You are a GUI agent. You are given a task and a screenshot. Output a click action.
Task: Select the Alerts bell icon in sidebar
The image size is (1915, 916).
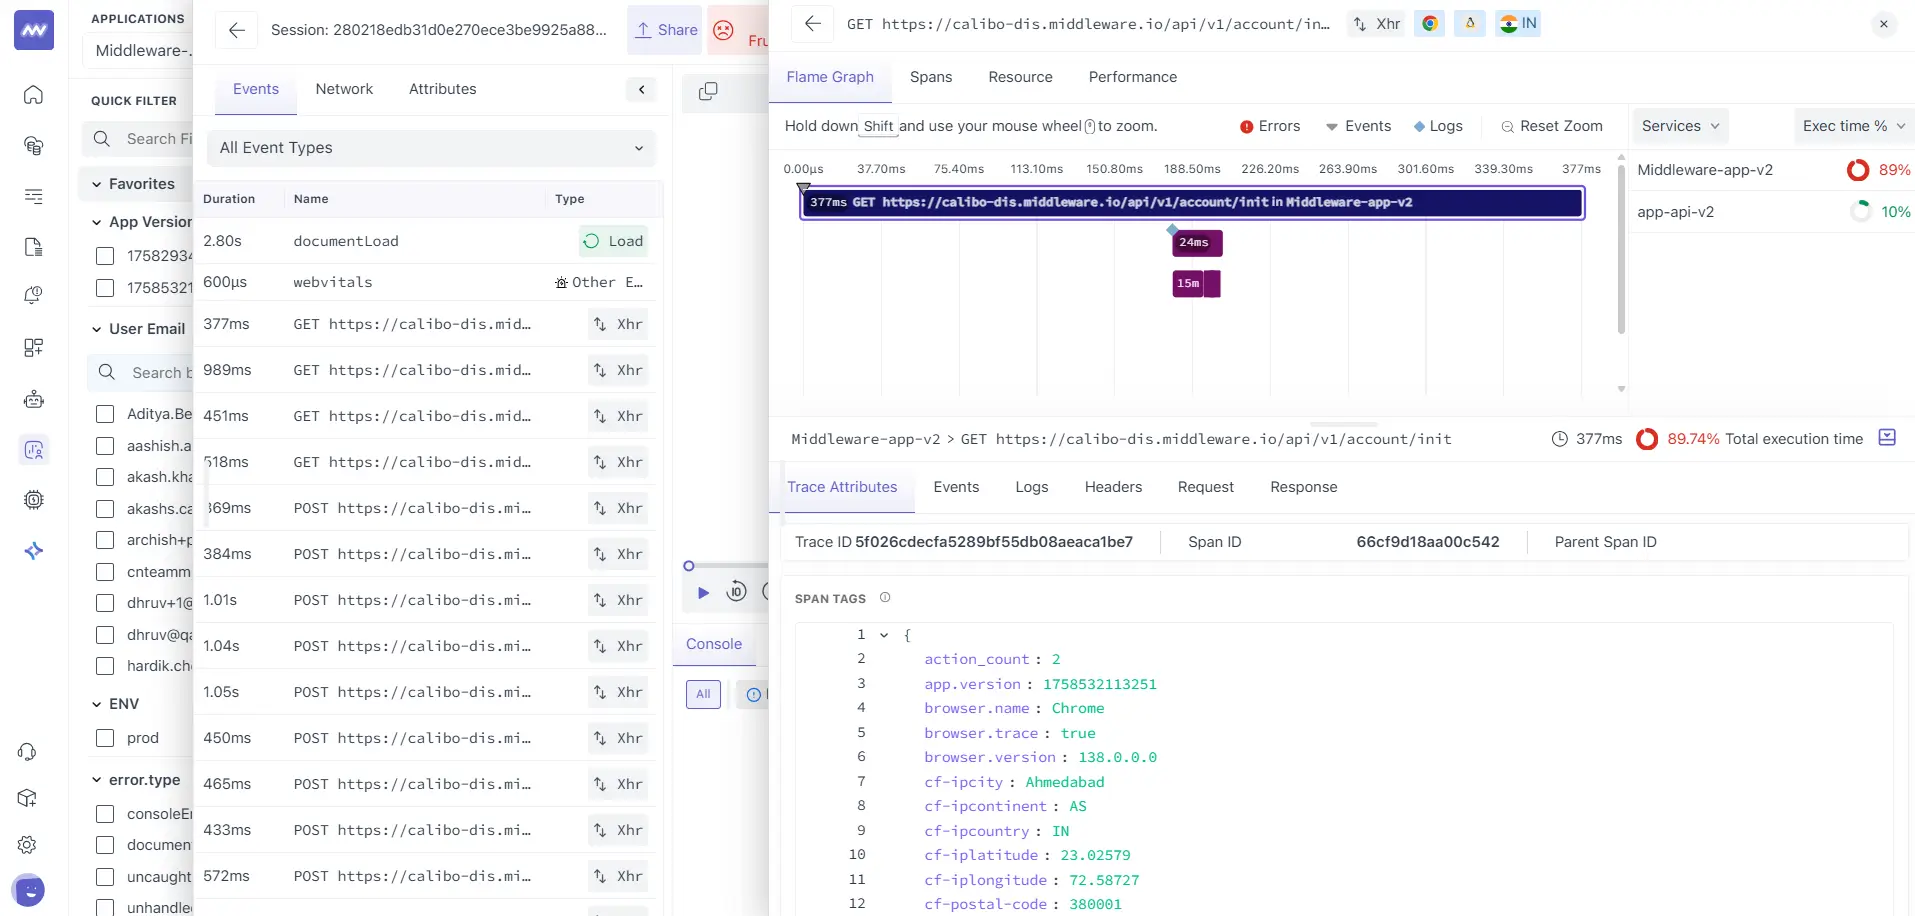click(x=33, y=294)
